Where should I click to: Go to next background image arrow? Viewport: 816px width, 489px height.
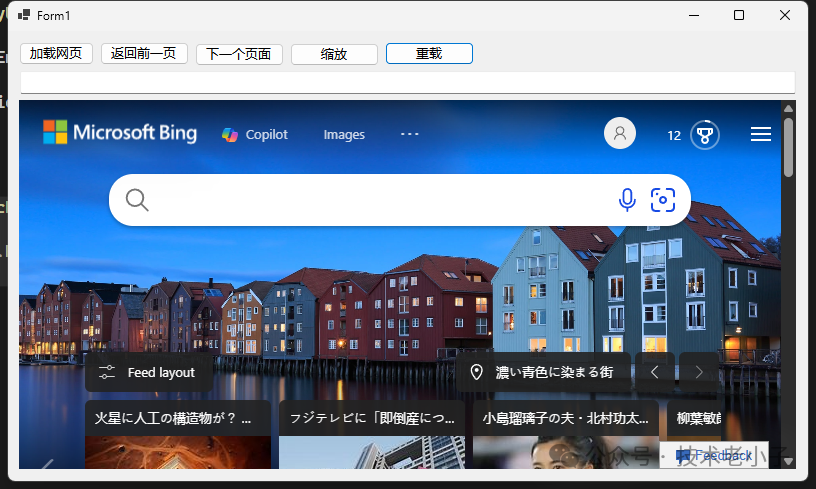tap(699, 372)
